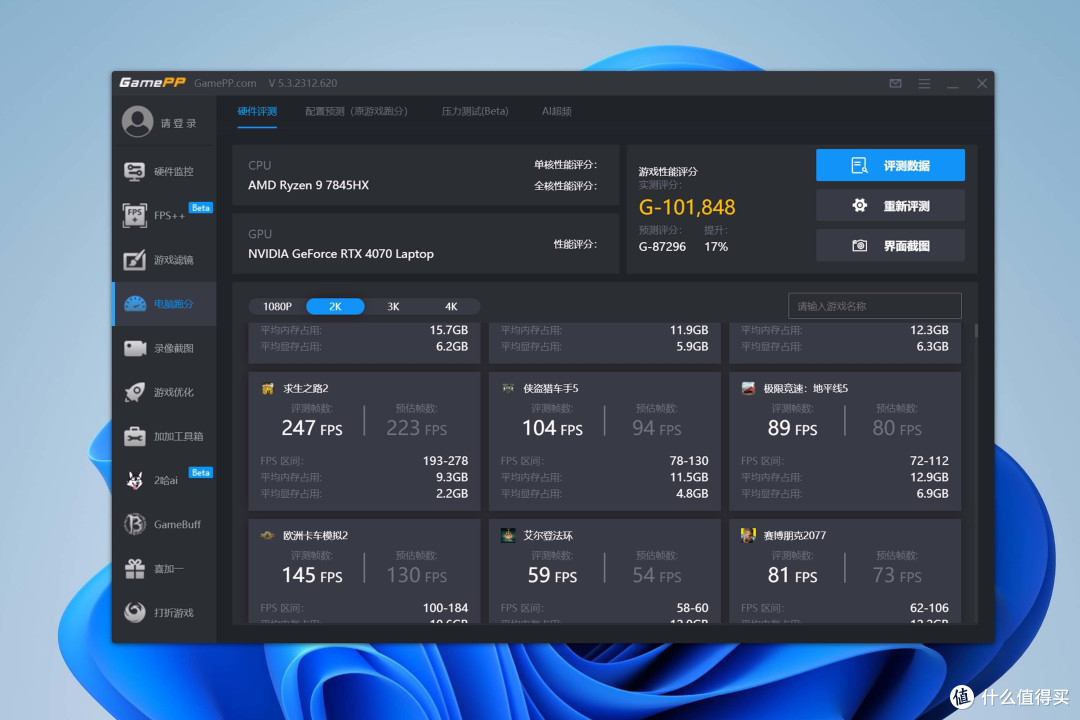
Task: Click NVIDIA GeForce RTX 4070 Laptop text
Action: pos(341,254)
